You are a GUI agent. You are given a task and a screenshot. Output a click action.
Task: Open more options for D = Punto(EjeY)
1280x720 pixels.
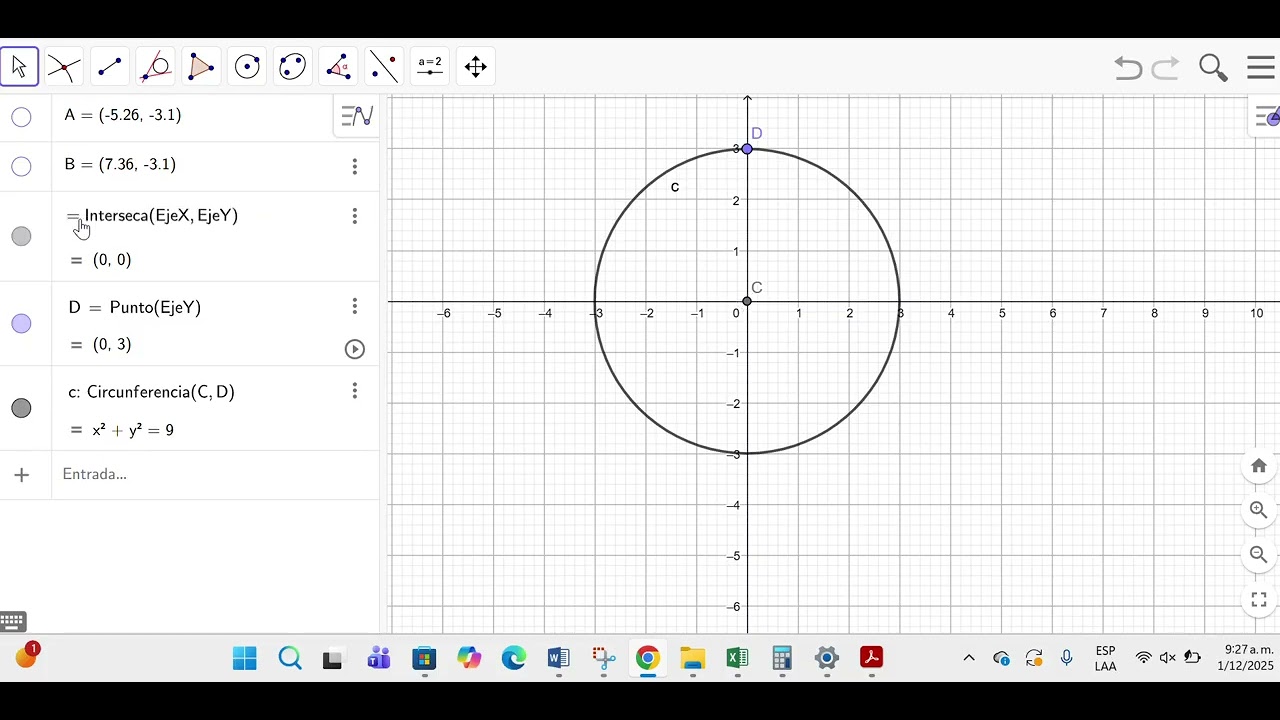354,306
